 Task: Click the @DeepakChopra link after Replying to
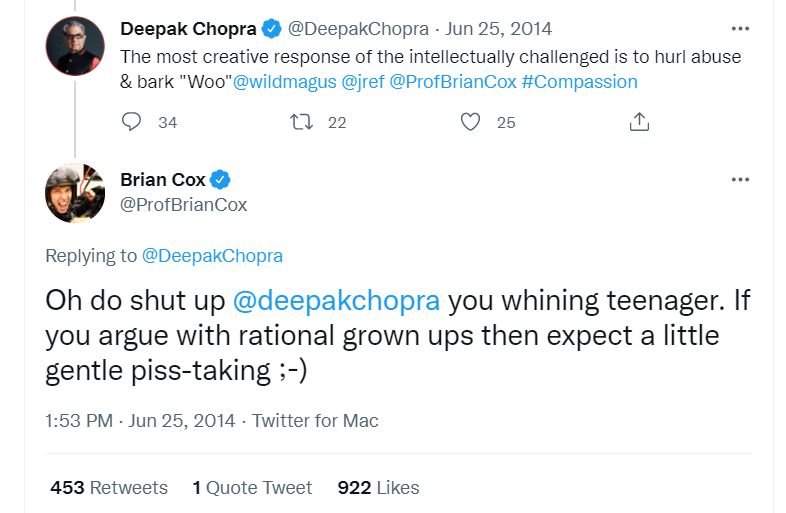click(212, 256)
